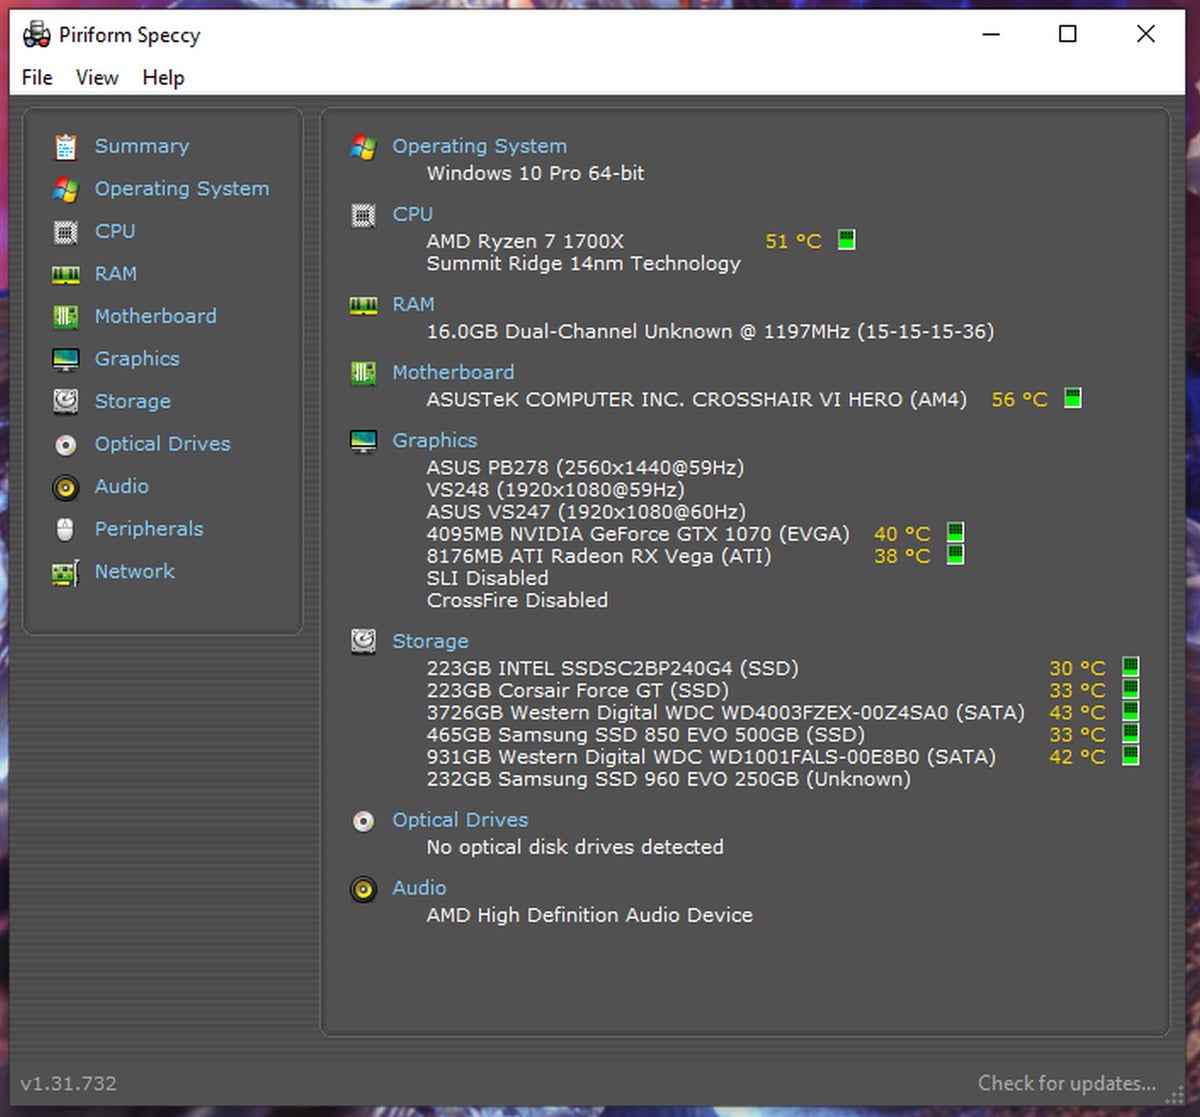Click the GTX 1070 temperature graph icon

coord(955,532)
